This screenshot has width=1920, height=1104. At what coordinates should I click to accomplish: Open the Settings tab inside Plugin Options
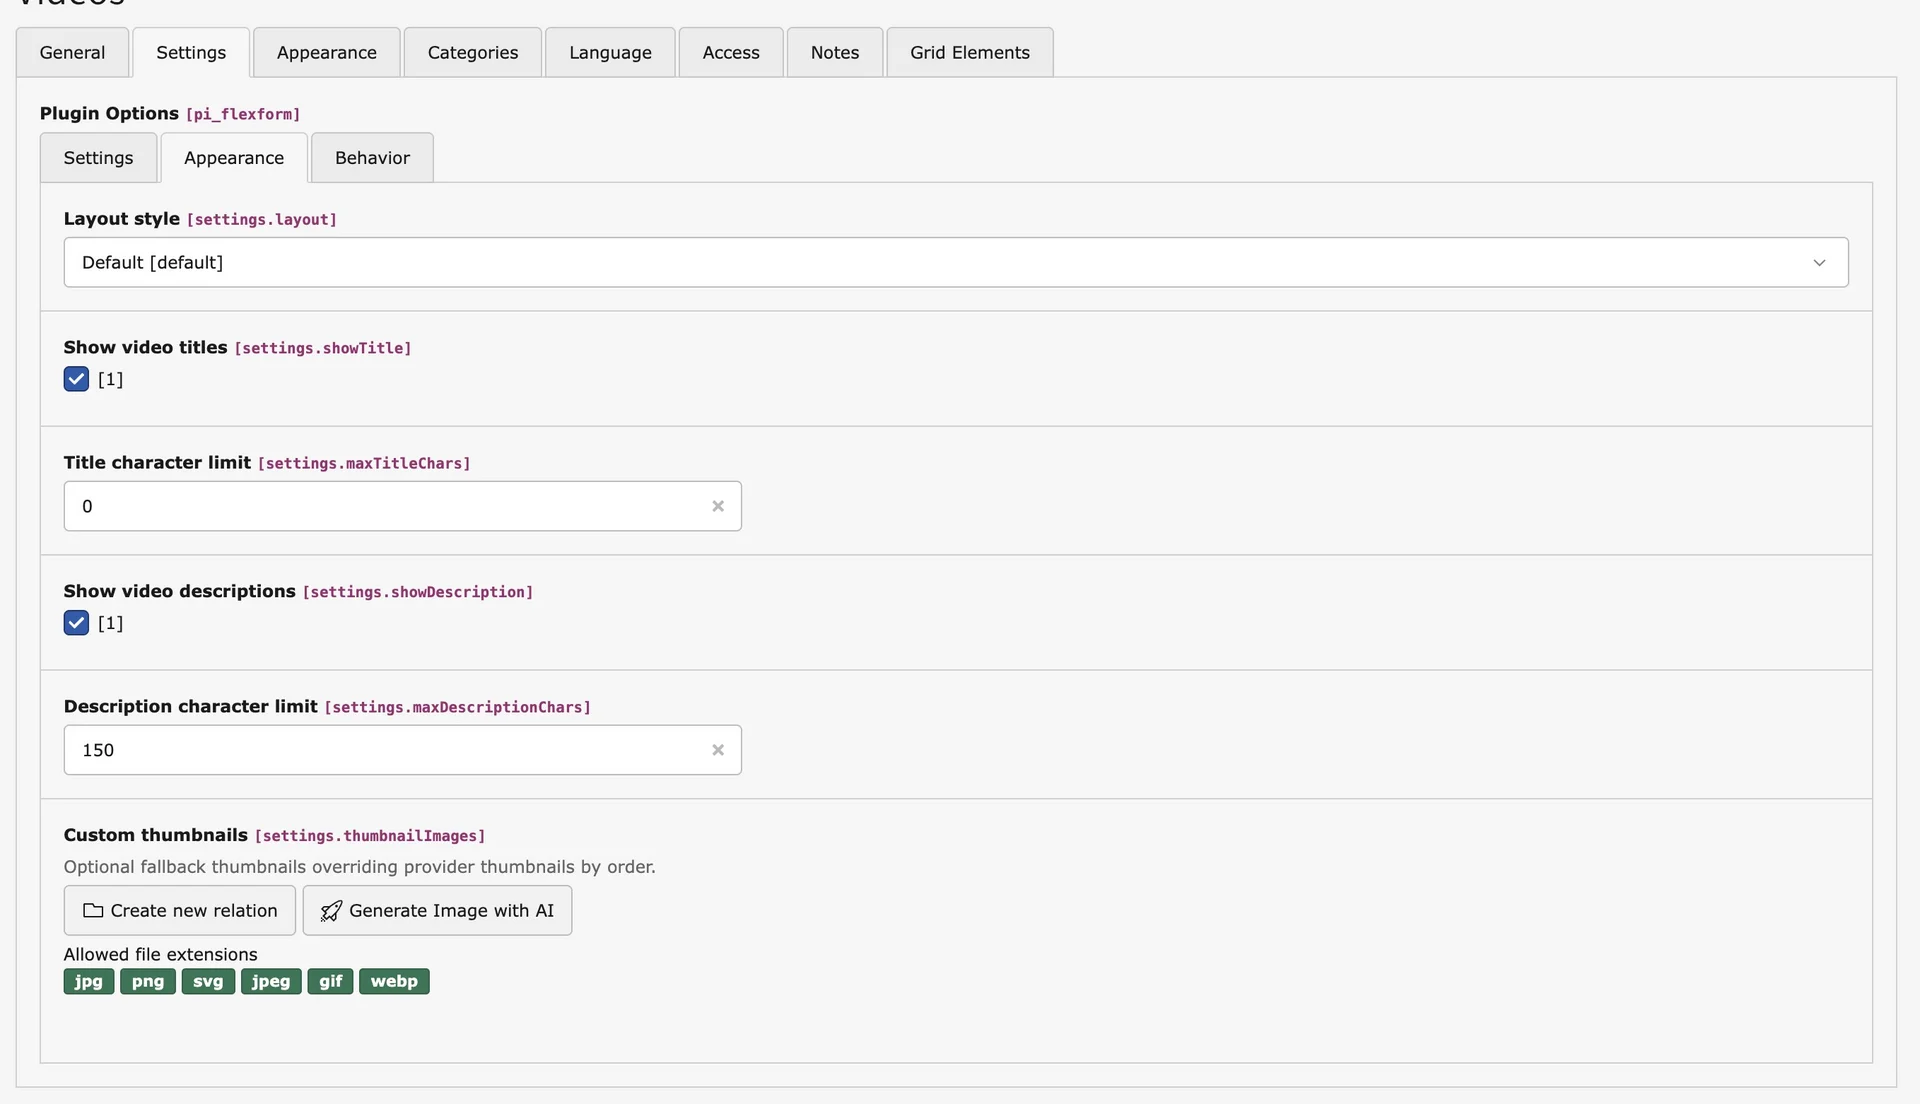tap(97, 157)
